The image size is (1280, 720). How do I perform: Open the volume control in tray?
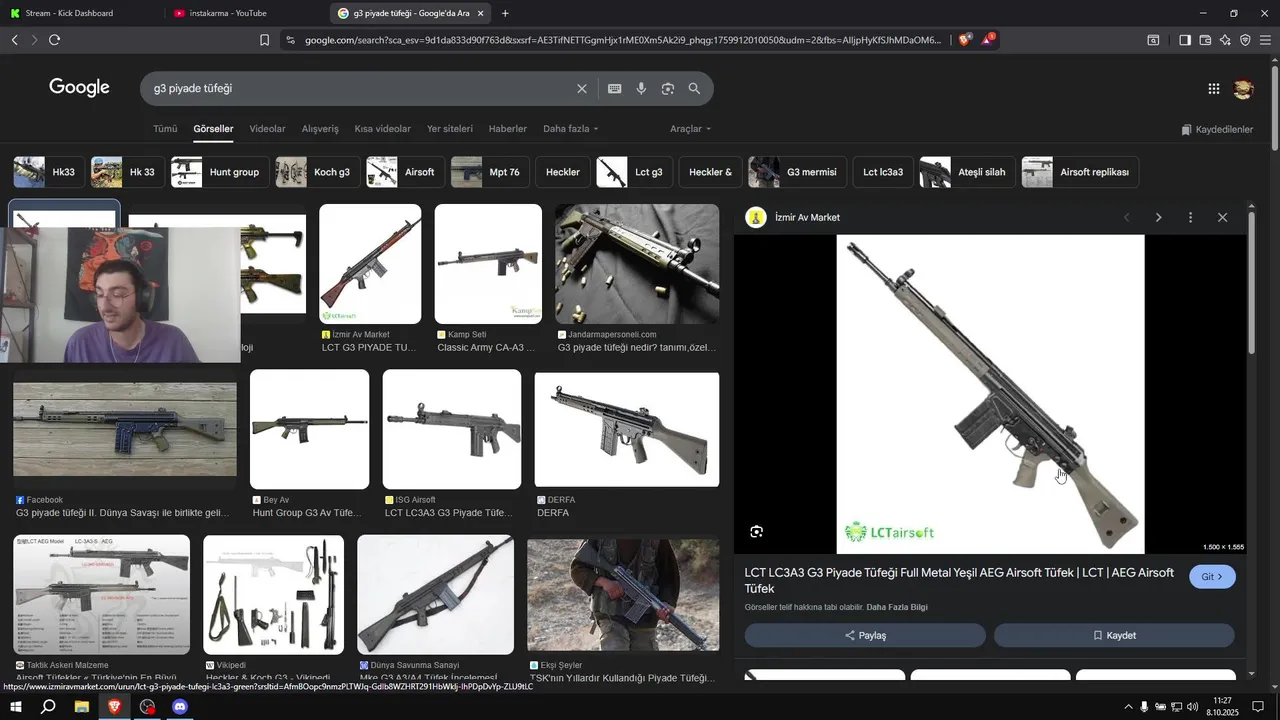coord(1192,707)
